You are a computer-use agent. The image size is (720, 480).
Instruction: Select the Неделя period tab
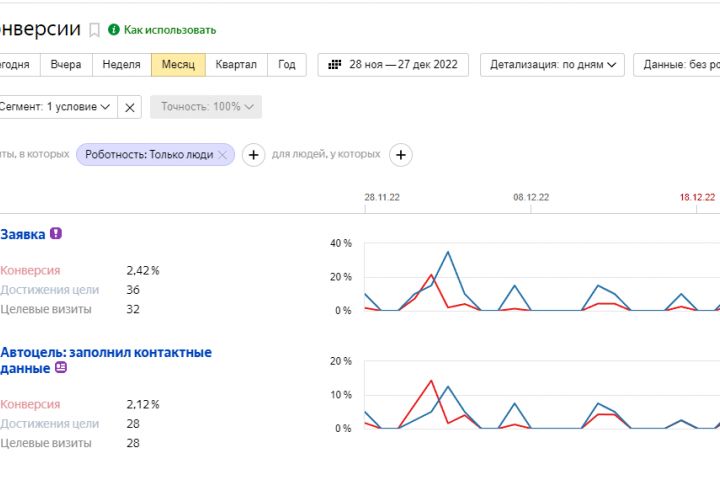[122, 64]
